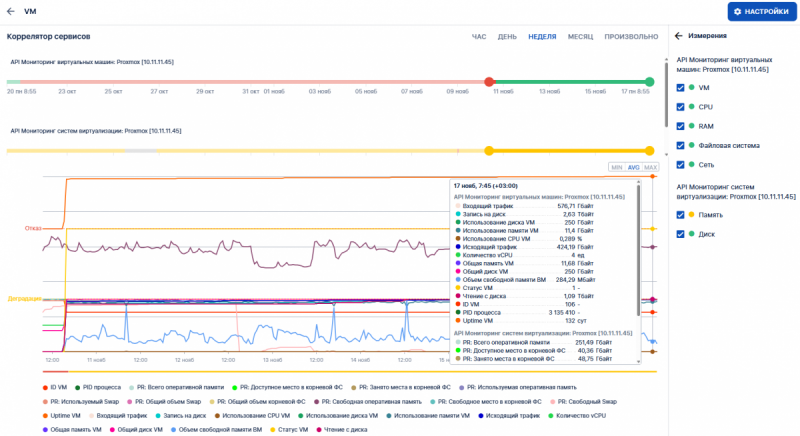
Task: Click the back arrow beside Измерения
Action: pos(679,36)
